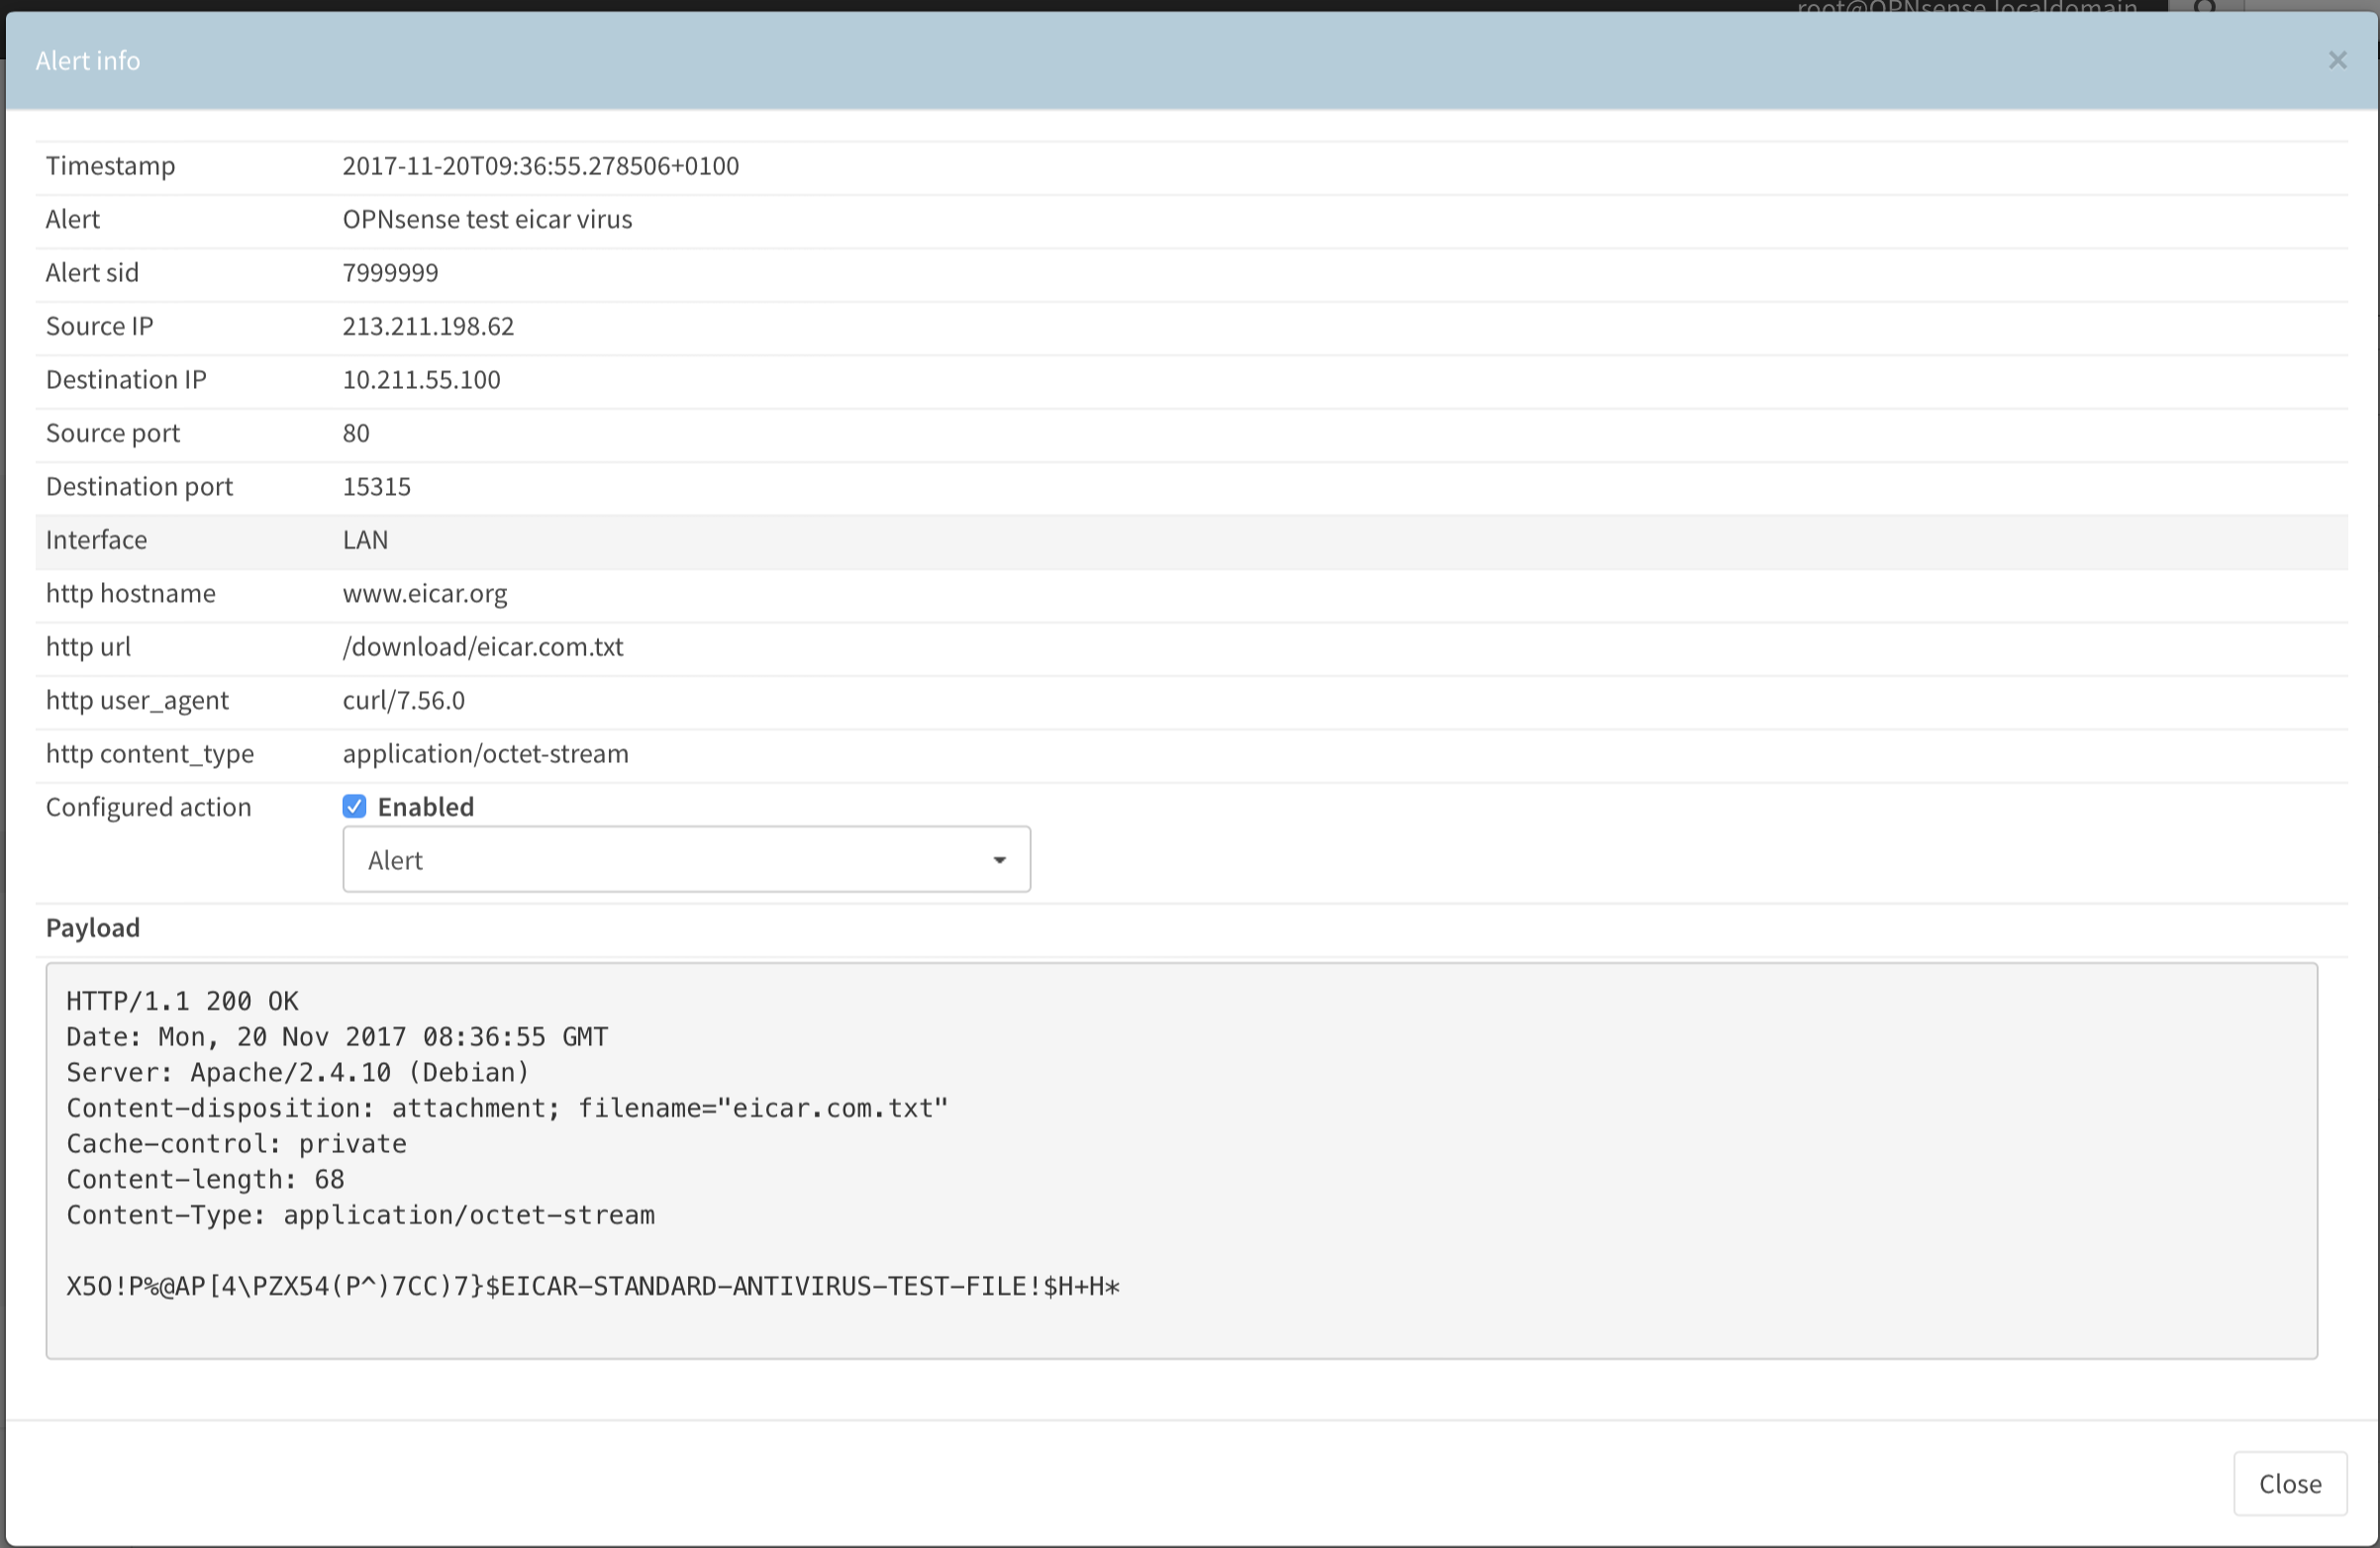Uncheck the Enabled checkbox
2380x1548 pixels.
(354, 807)
